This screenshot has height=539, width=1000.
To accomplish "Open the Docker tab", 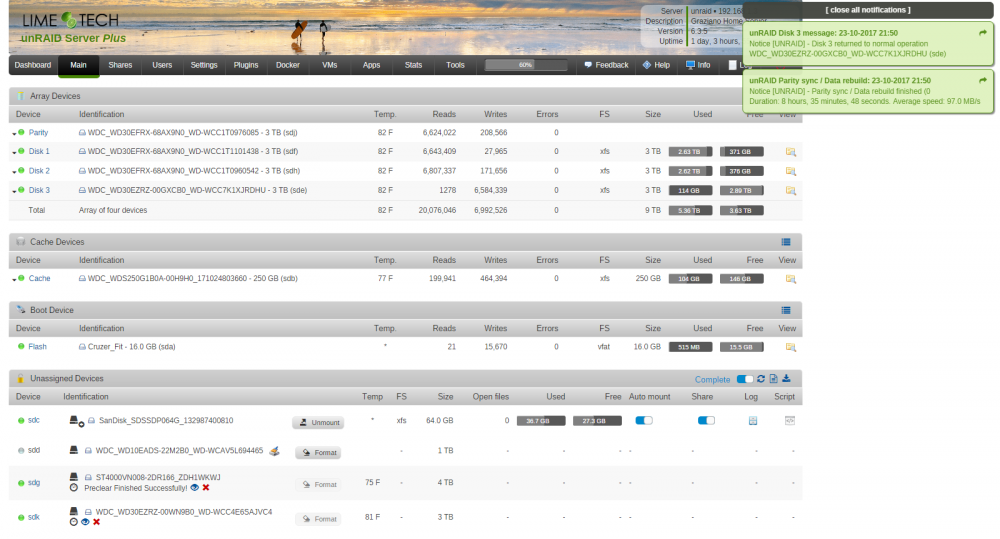I will [x=288, y=65].
